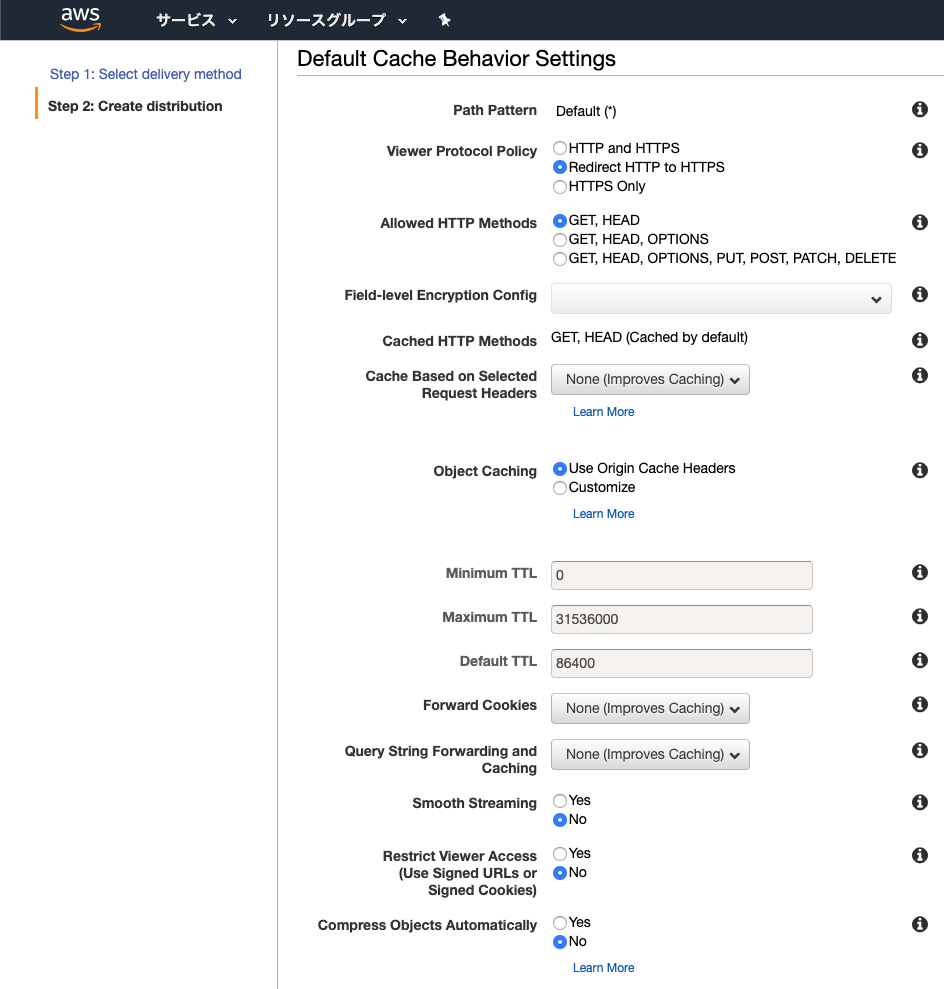The image size is (944, 989).
Task: Enable Compress Objects Automatically with Yes
Action: [560, 923]
